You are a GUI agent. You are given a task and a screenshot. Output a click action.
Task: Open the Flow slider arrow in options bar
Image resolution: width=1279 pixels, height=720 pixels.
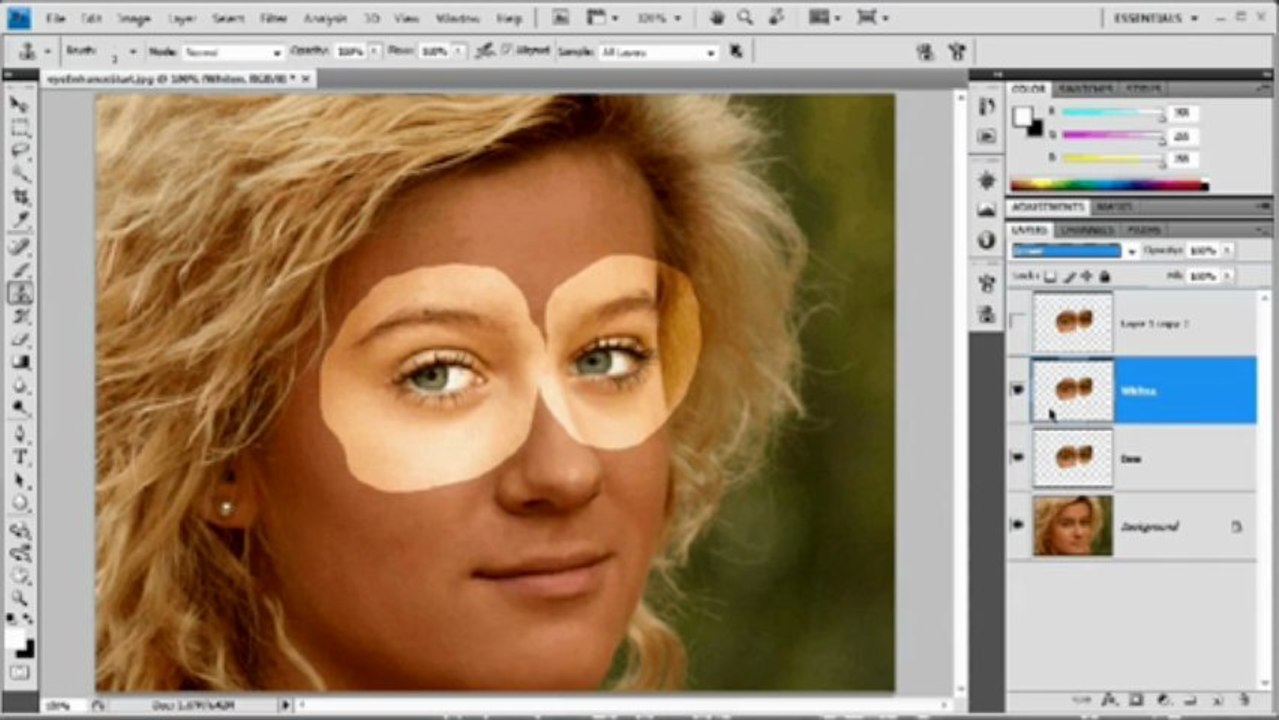coord(459,51)
